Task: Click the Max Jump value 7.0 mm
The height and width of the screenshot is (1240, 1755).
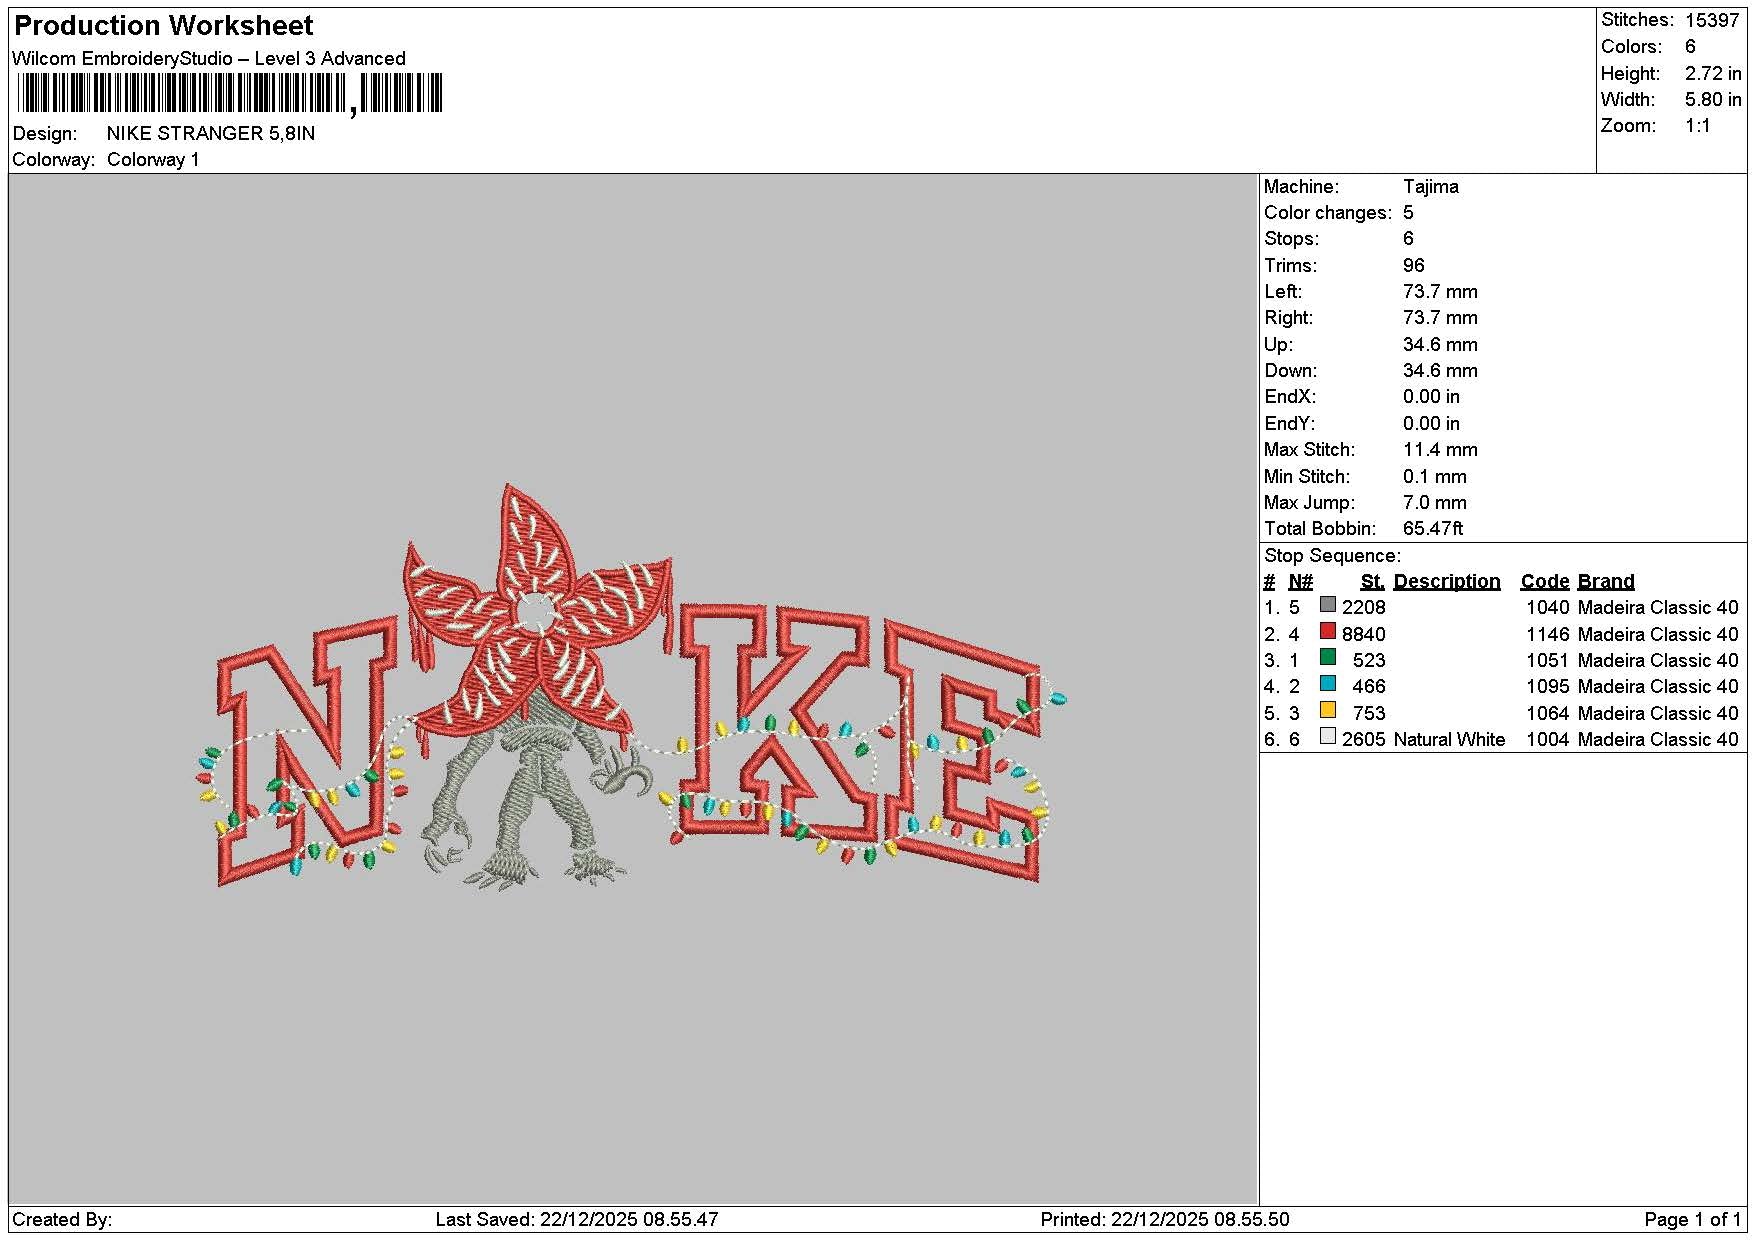Action: coord(1434,503)
